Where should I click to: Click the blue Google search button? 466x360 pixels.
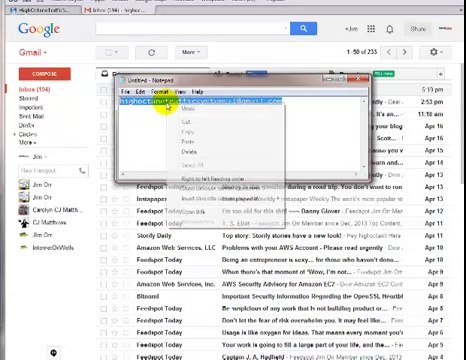tap(303, 29)
